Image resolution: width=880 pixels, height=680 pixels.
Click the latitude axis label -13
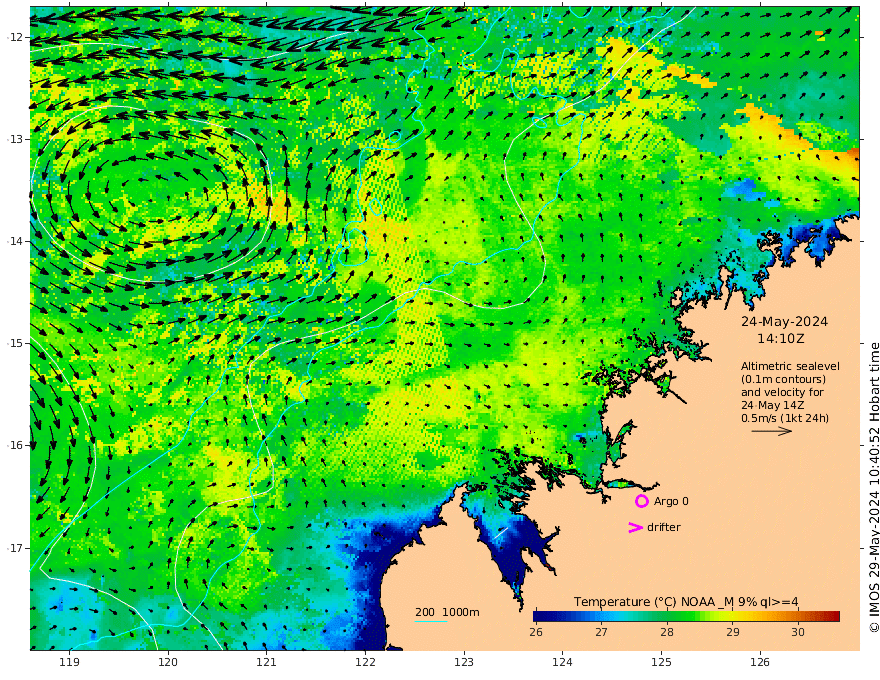point(15,139)
